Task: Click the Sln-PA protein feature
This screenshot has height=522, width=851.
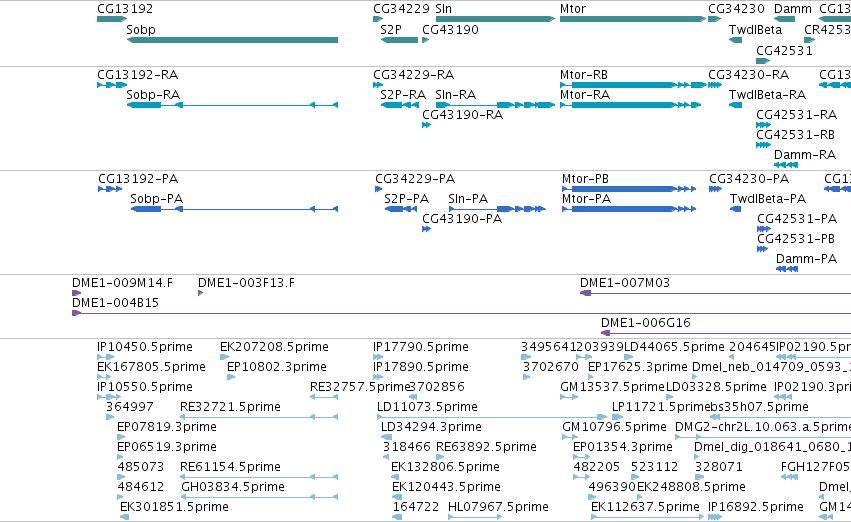Action: point(497,209)
